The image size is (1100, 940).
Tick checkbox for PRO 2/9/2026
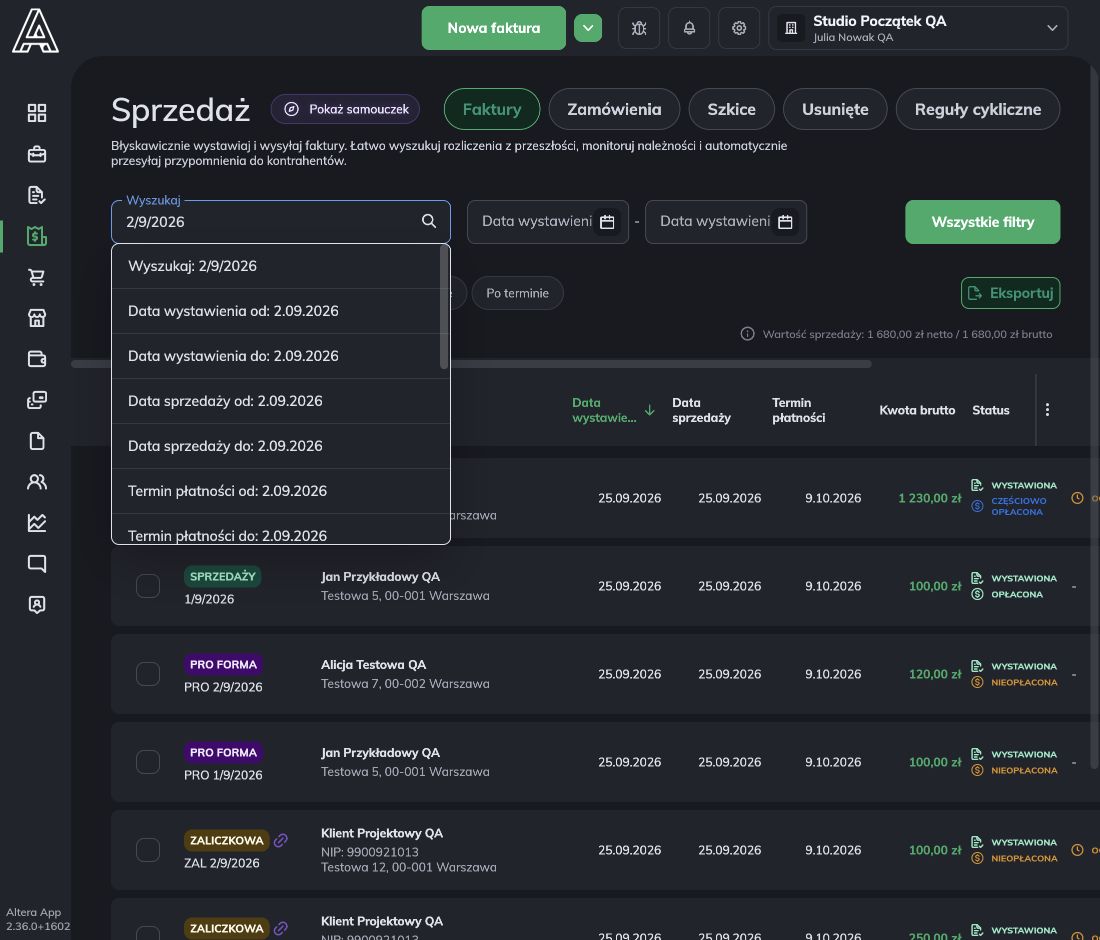tap(148, 674)
